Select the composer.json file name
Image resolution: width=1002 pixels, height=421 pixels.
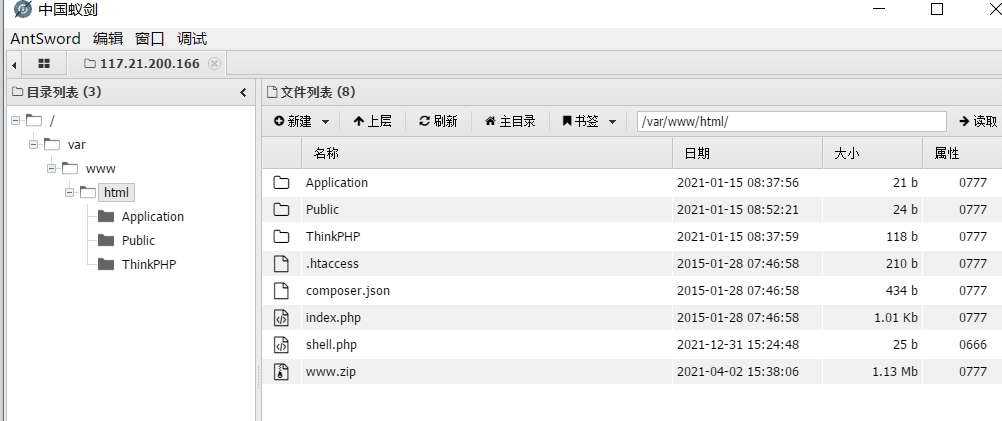click(x=348, y=291)
